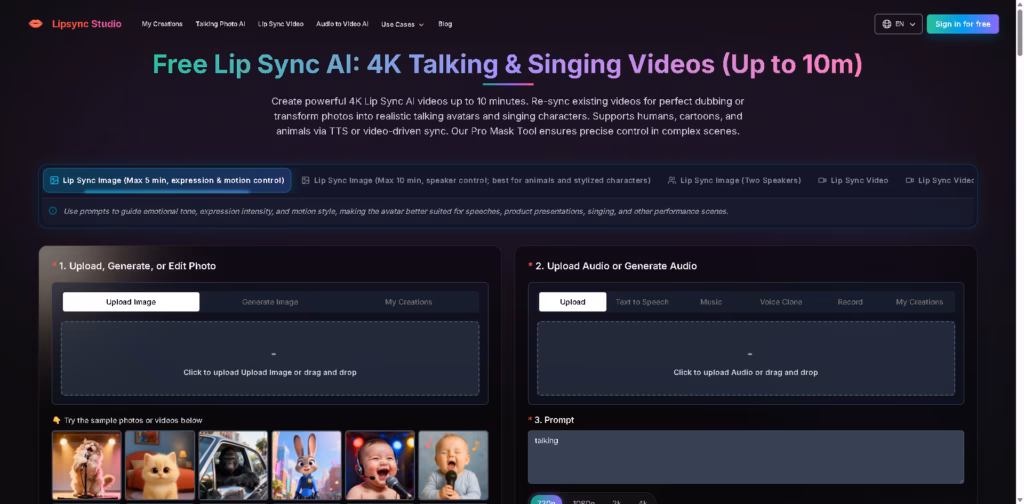Viewport: 1024px width, 504px height.
Task: Choose the fluffy kitten sample photo
Action: click(160, 465)
